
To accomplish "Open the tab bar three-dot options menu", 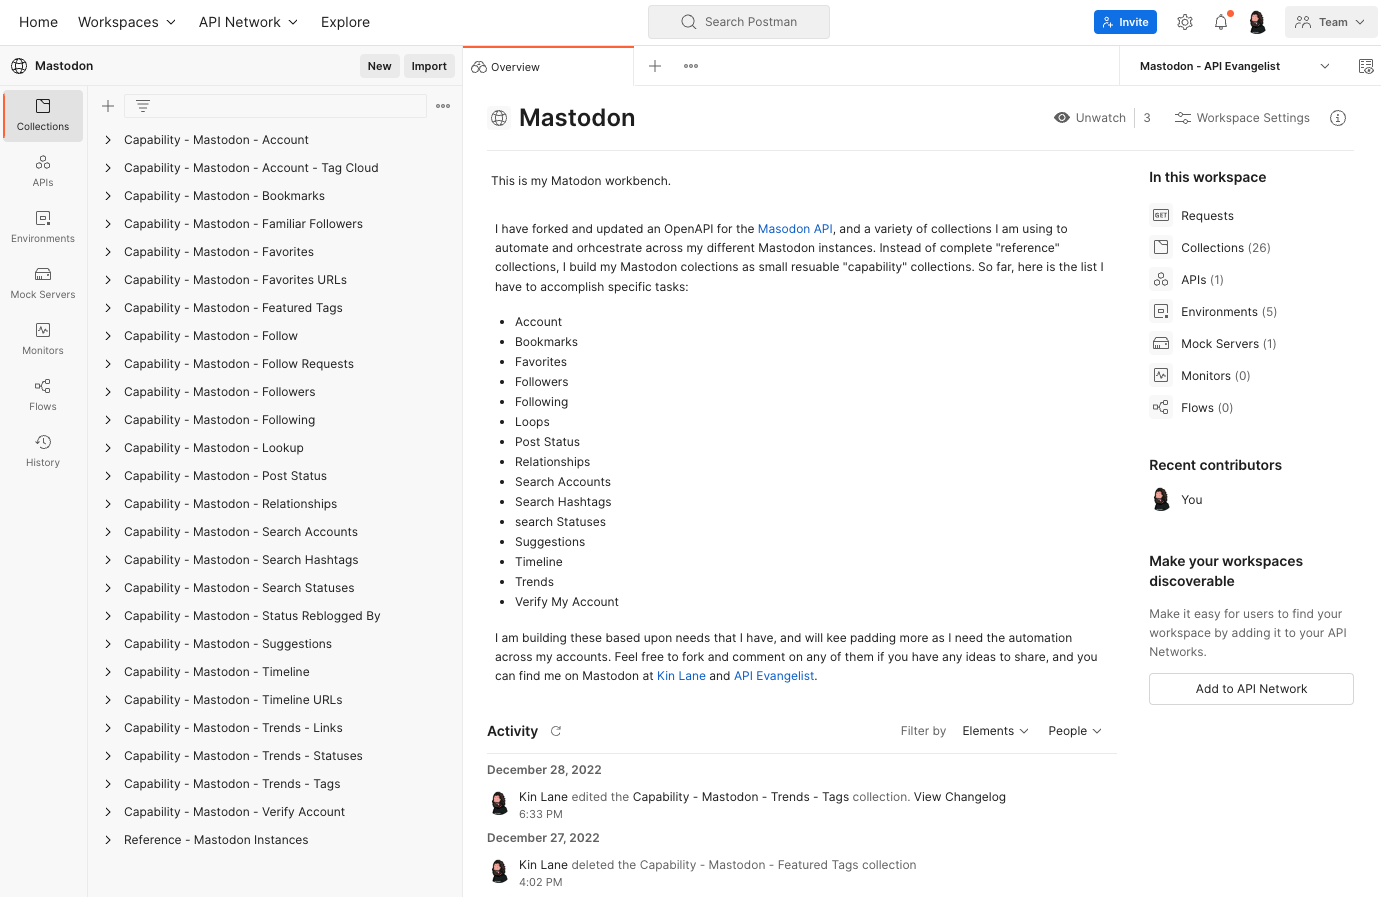I will tap(691, 66).
